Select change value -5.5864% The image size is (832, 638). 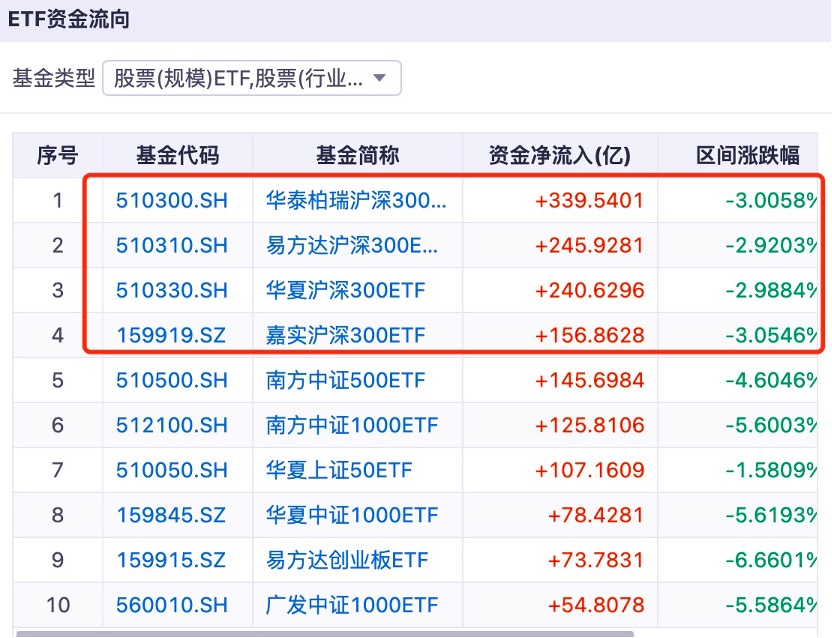pyautogui.click(x=771, y=605)
